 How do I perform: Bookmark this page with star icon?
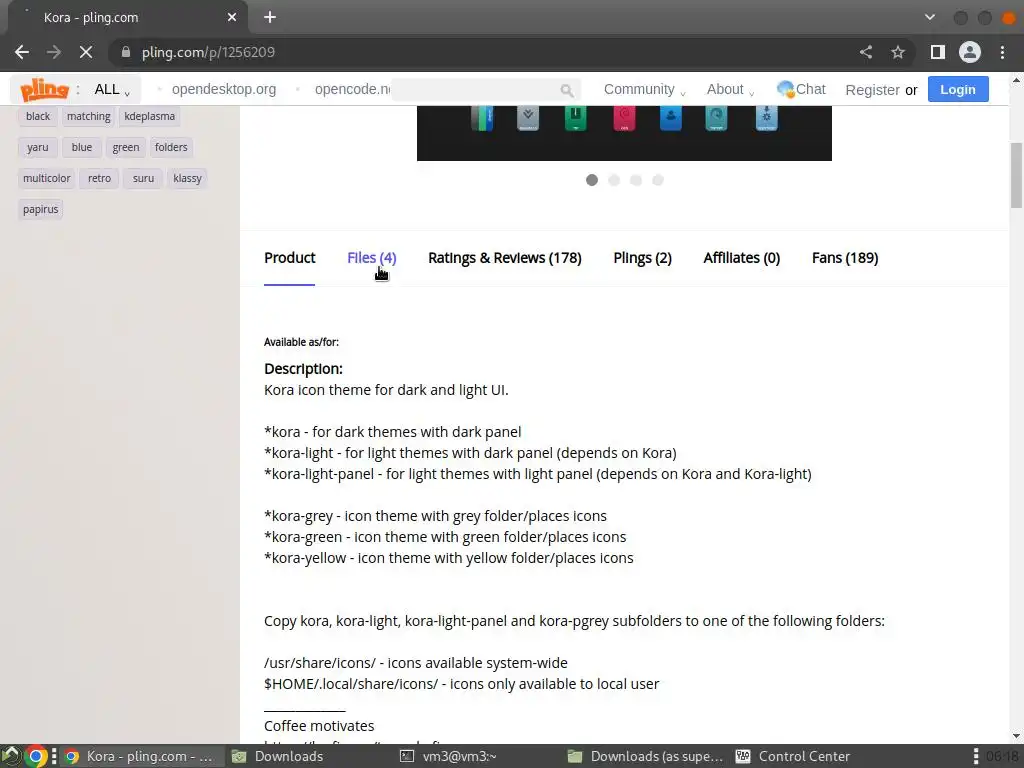[898, 52]
